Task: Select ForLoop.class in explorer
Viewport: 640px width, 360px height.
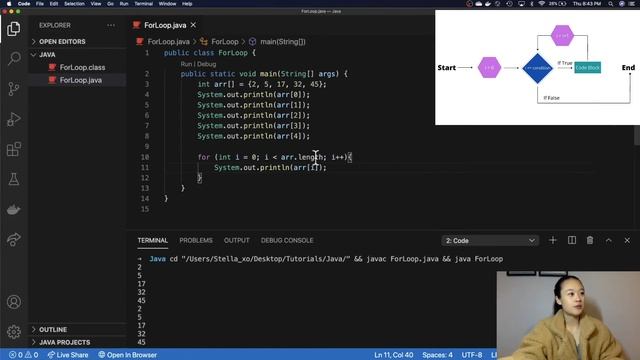Action: pos(82,67)
